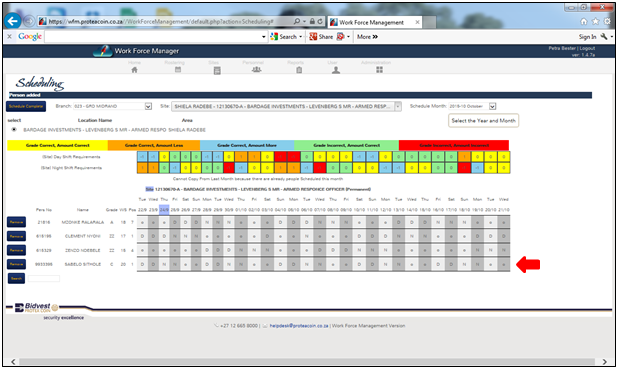Remove CLEMENT NYONI from the schedule

pos(17,236)
